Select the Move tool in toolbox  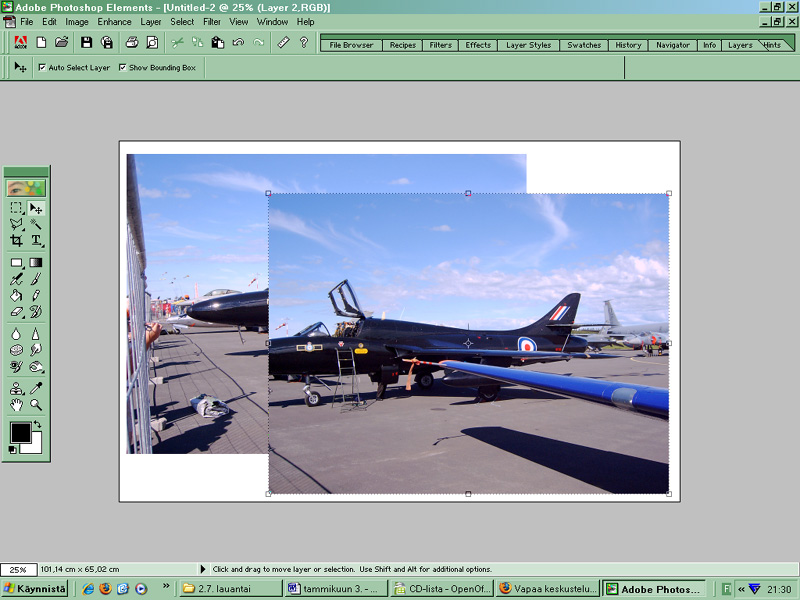click(x=36, y=208)
